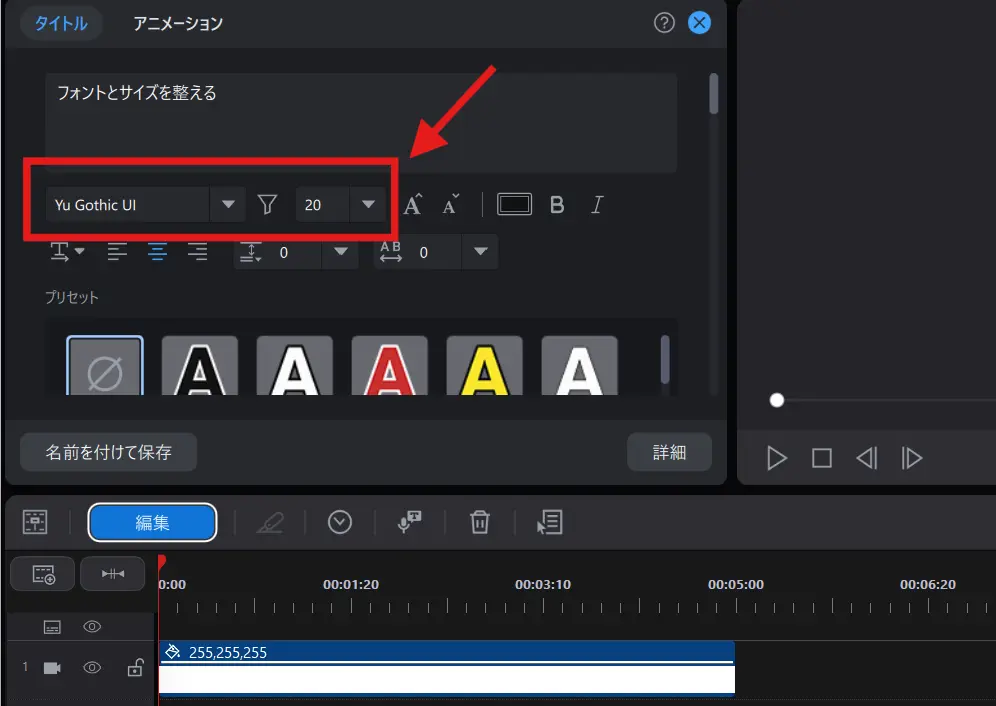The image size is (996, 706).
Task: Click the 00:05:00 mark on the ruler
Action: point(736,585)
